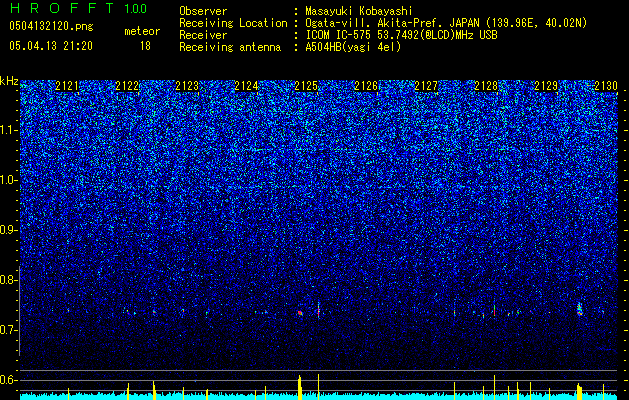Viewport: 629px width, 400px height.
Task: Click the Receiving antenna label
Action: (x=230, y=47)
